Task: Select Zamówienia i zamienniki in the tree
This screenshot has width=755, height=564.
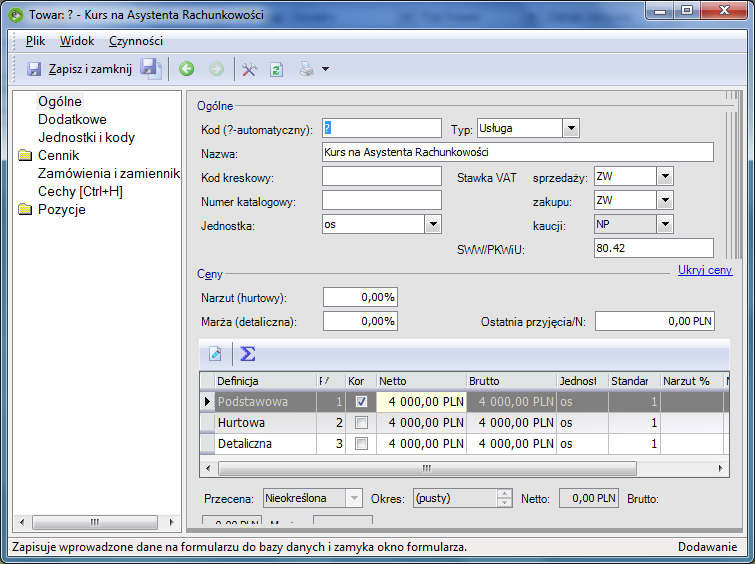Action: pyautogui.click(x=109, y=173)
